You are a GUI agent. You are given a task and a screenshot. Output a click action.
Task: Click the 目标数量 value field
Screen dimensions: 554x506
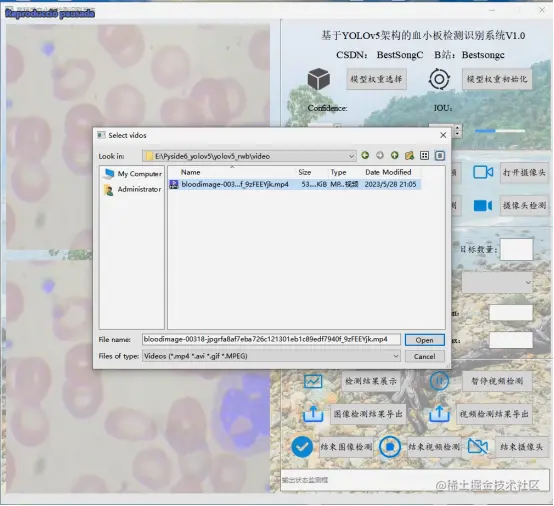[517, 249]
